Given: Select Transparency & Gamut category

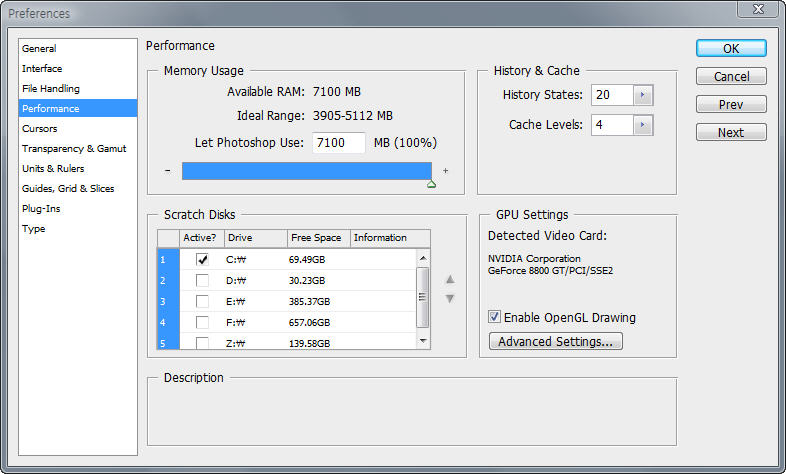Looking at the screenshot, I should click(x=74, y=148).
